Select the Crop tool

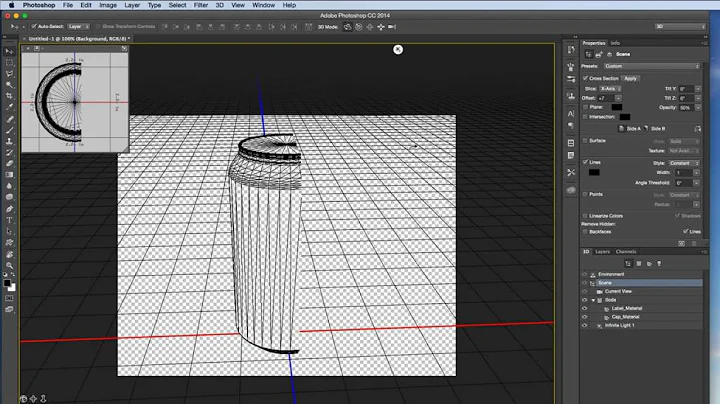pyautogui.click(x=9, y=96)
